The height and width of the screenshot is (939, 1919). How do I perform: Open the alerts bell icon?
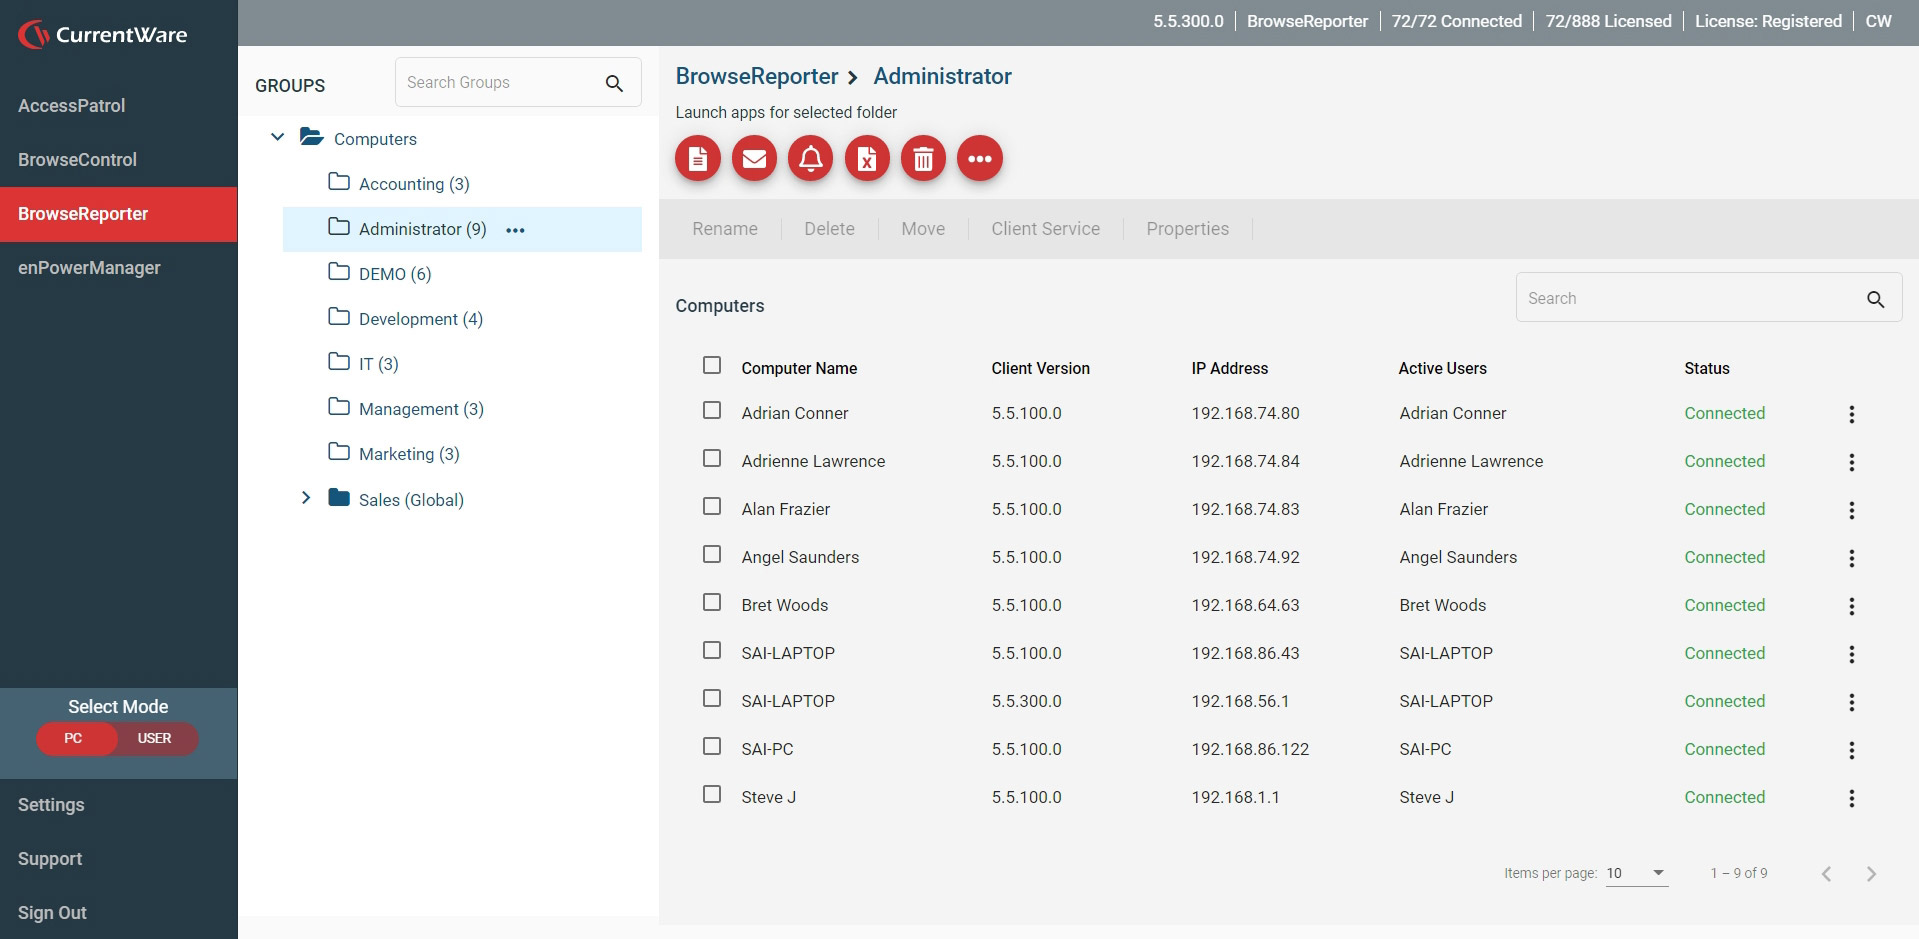pos(811,158)
